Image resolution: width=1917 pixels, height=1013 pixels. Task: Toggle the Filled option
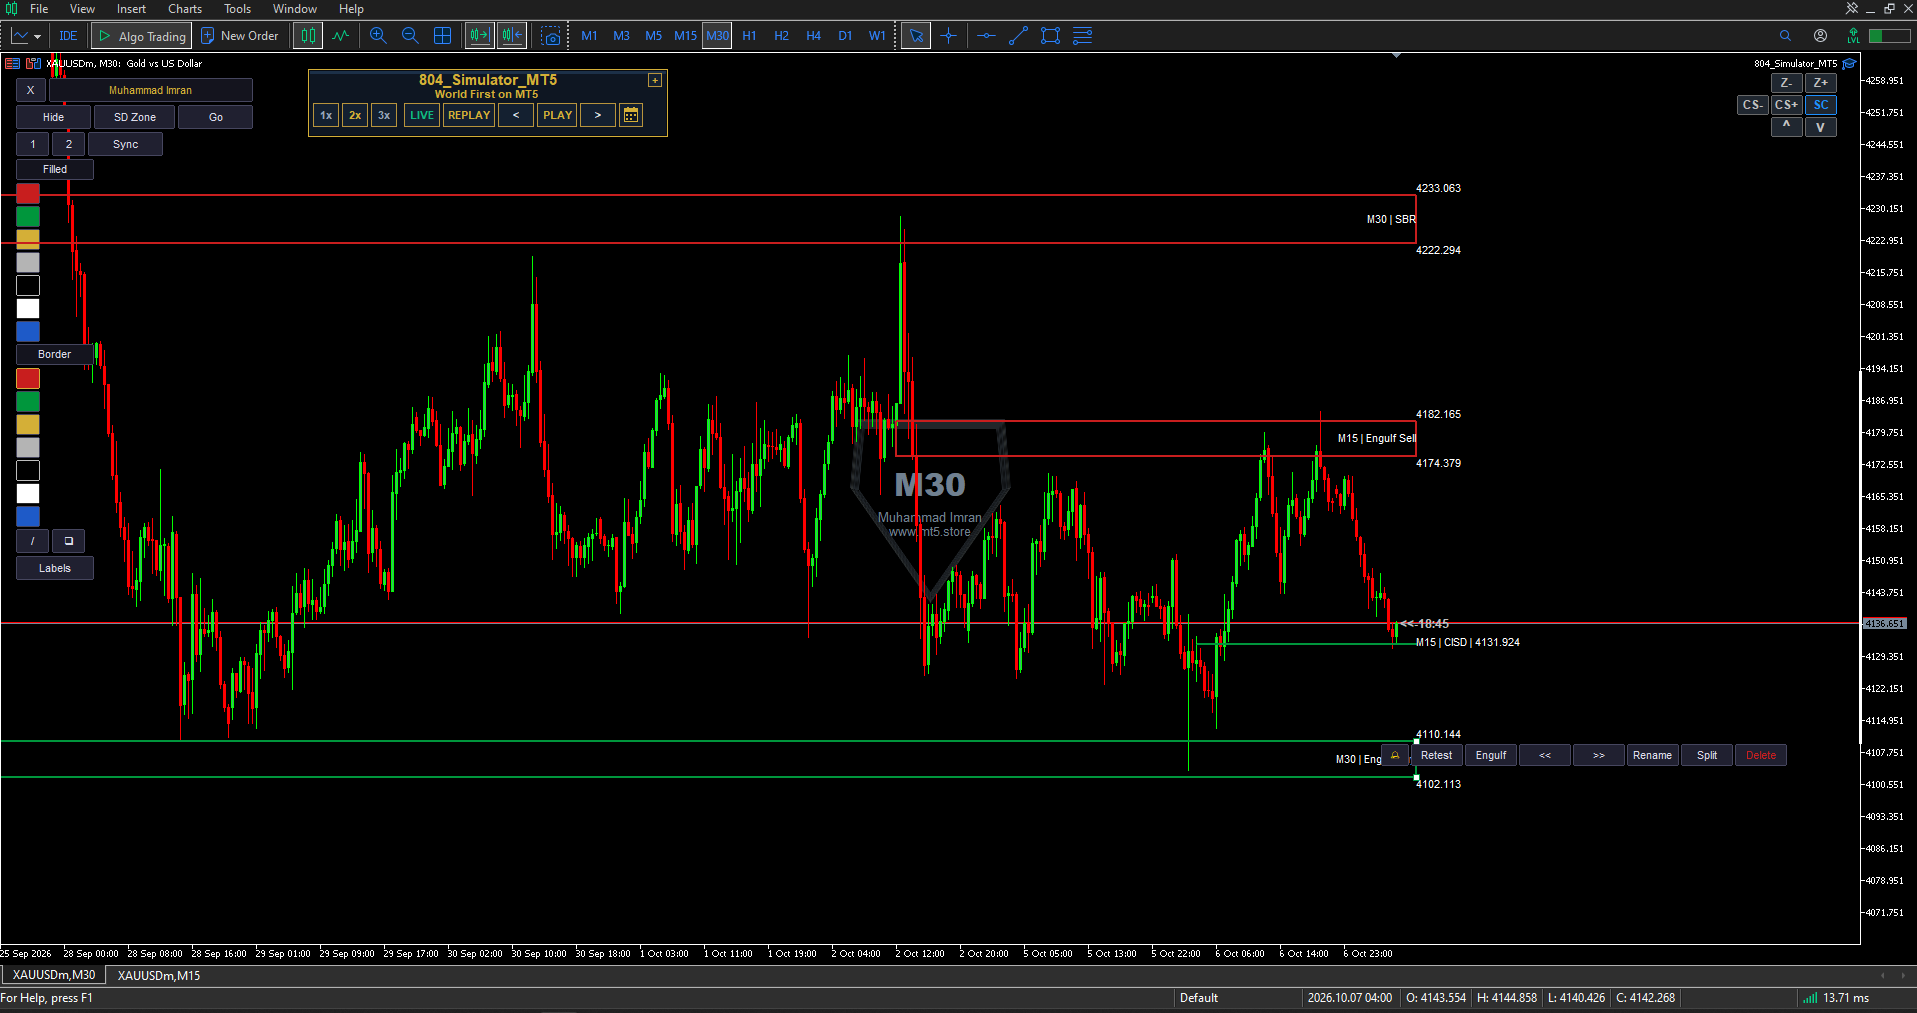(55, 169)
